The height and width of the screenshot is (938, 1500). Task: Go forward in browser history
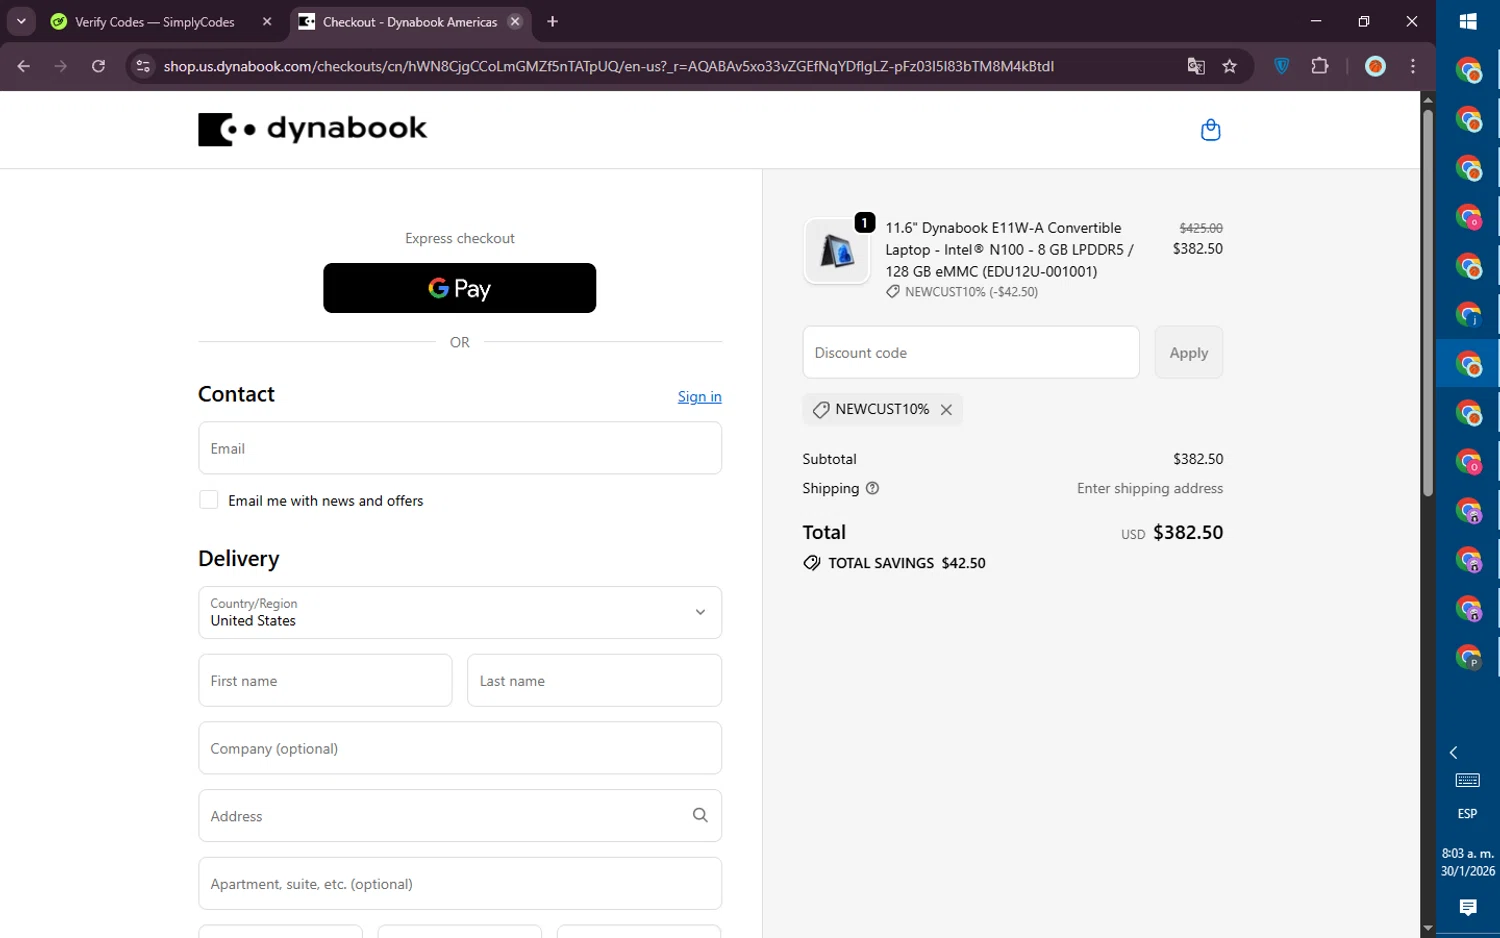coord(61,66)
